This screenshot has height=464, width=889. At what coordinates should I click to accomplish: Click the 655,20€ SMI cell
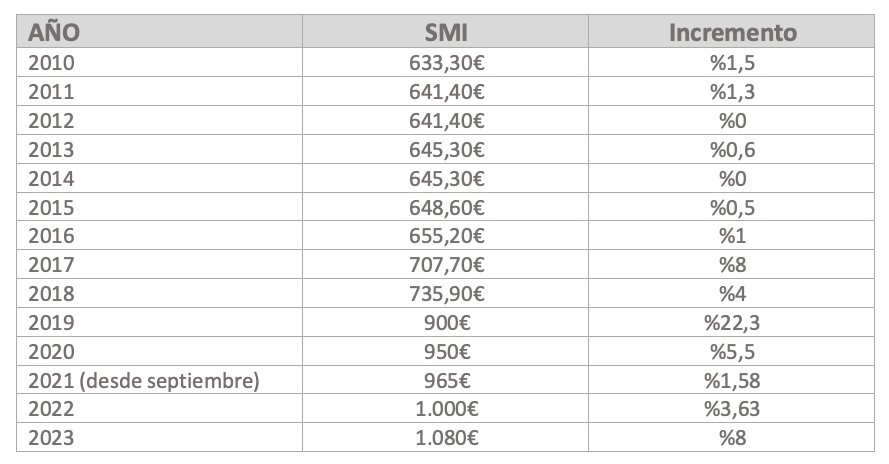[x=446, y=235]
